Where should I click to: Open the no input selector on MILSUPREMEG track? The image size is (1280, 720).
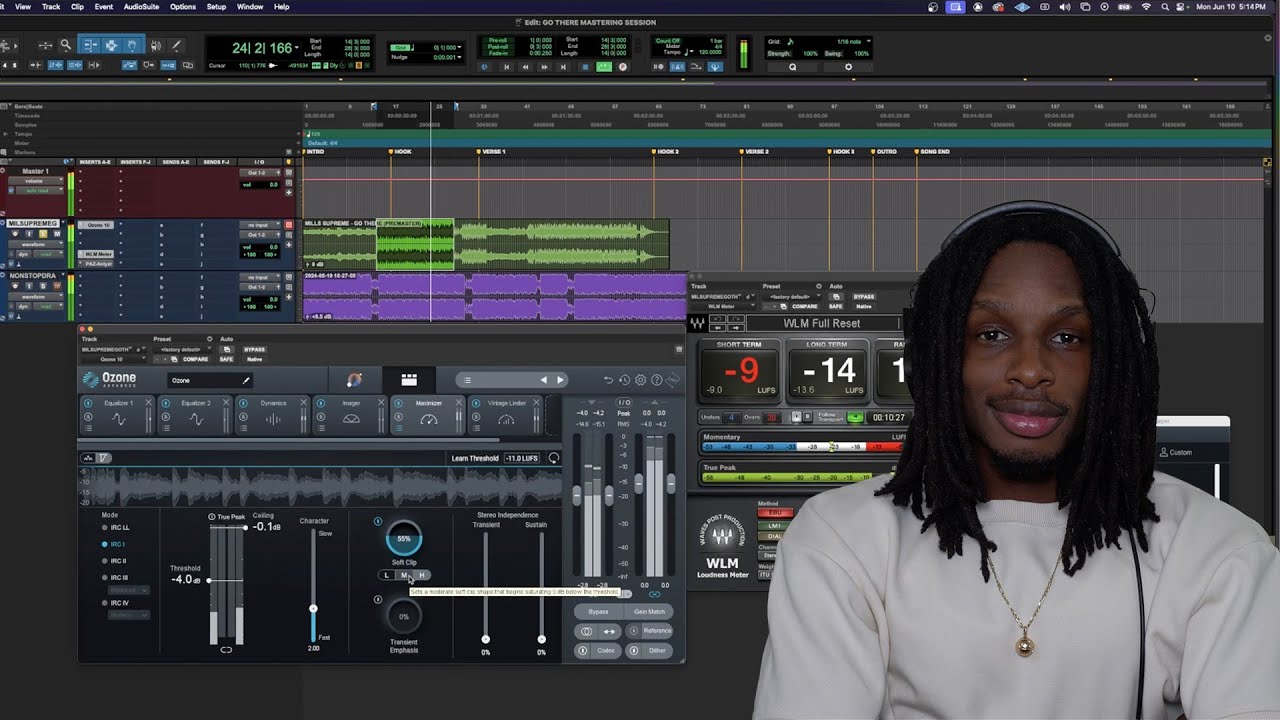click(x=258, y=225)
